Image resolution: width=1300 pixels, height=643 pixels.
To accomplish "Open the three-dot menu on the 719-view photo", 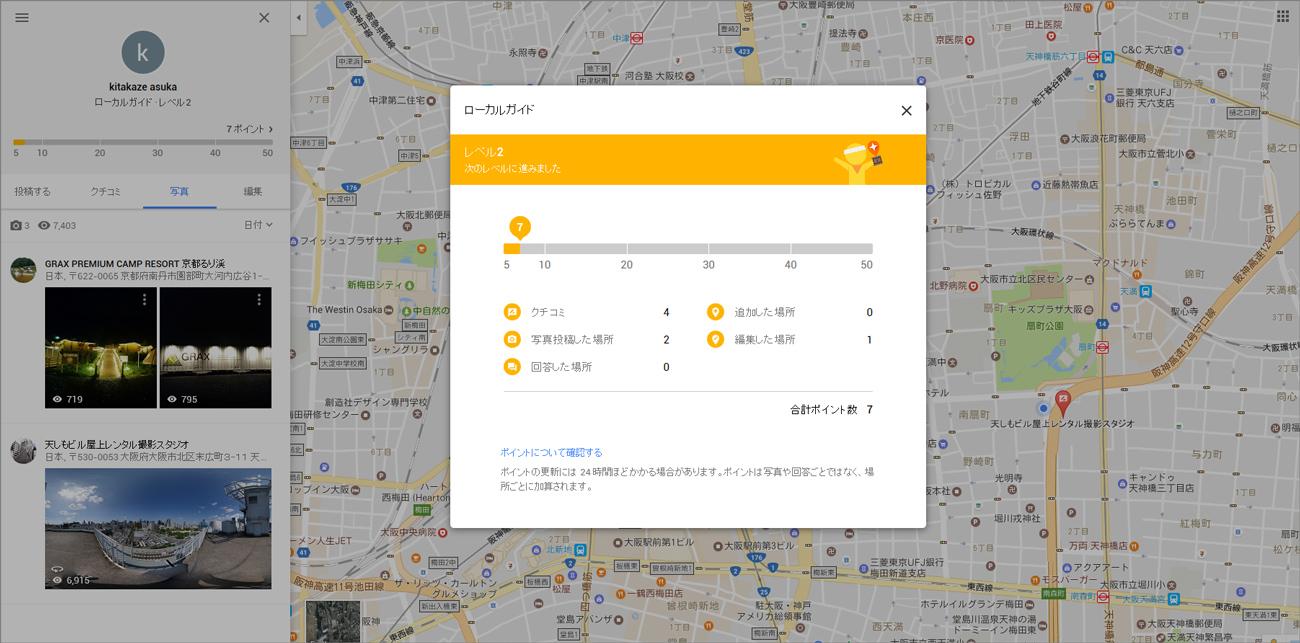I will point(145,299).
